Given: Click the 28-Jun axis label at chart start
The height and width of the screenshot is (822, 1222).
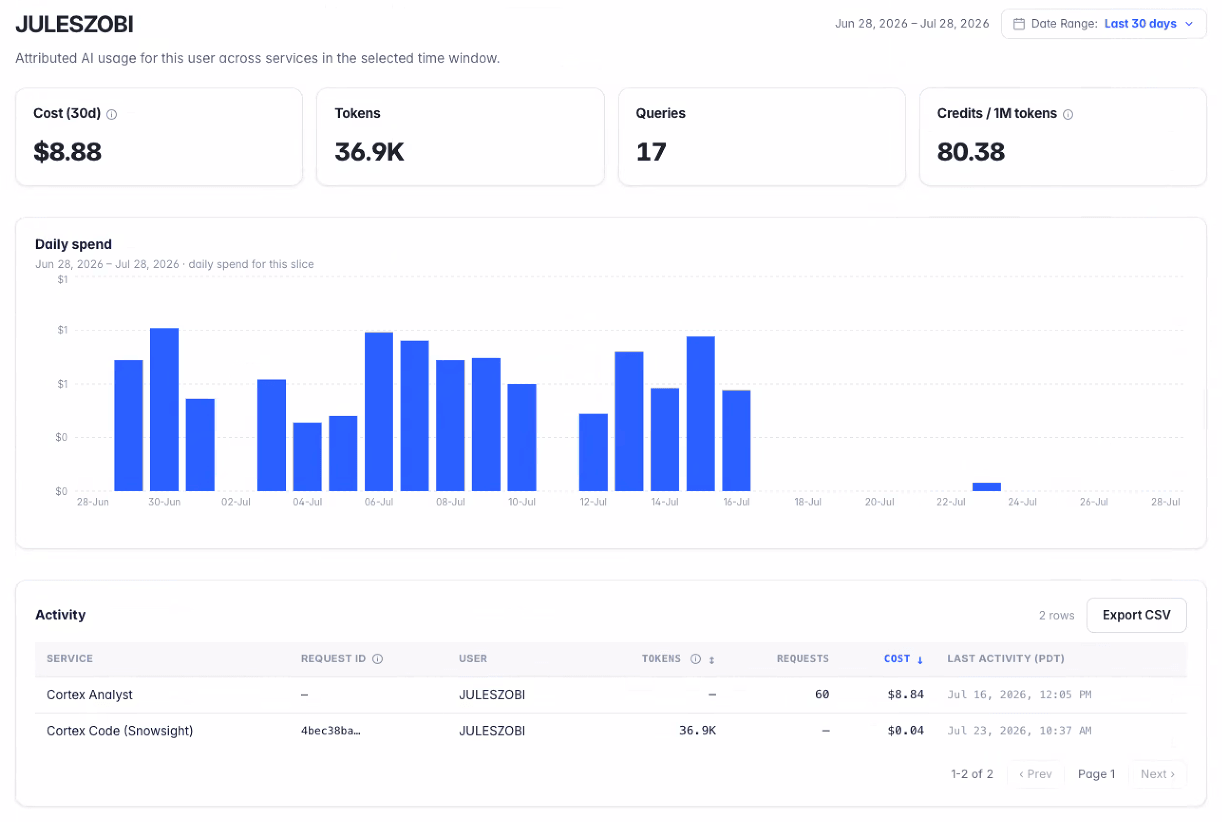Looking at the screenshot, I should 93,502.
